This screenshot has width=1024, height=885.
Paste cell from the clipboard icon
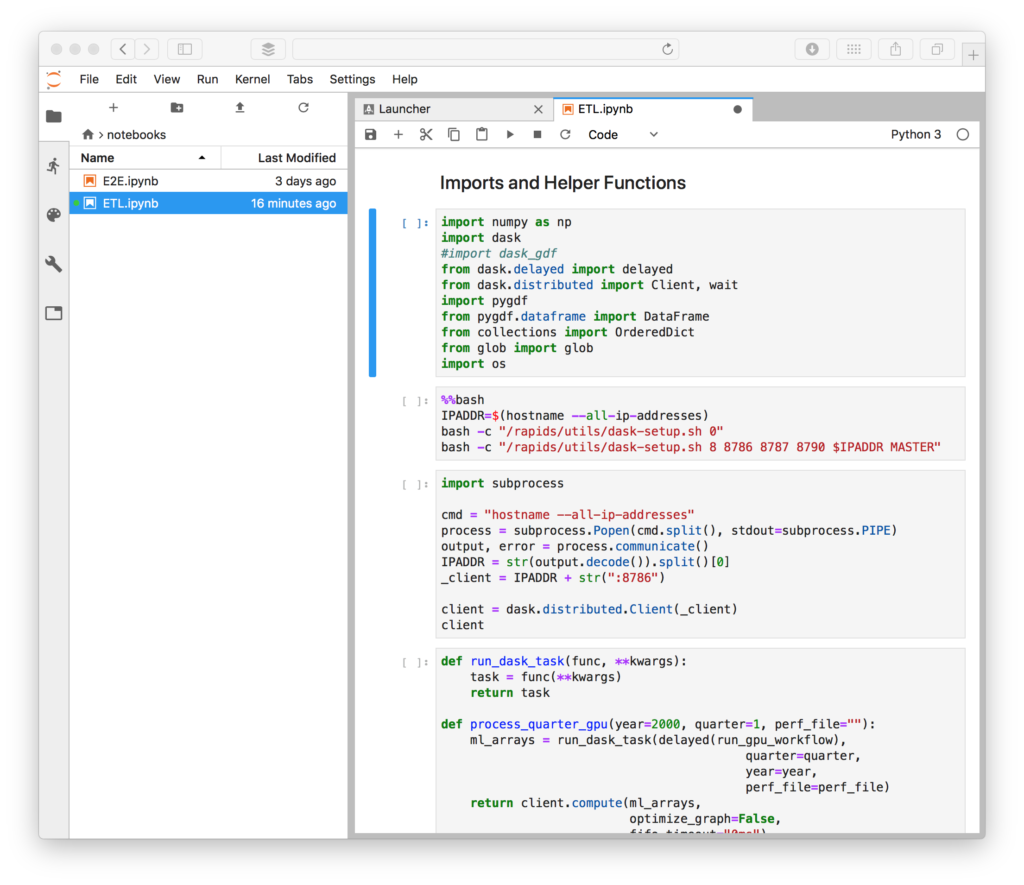coord(481,134)
